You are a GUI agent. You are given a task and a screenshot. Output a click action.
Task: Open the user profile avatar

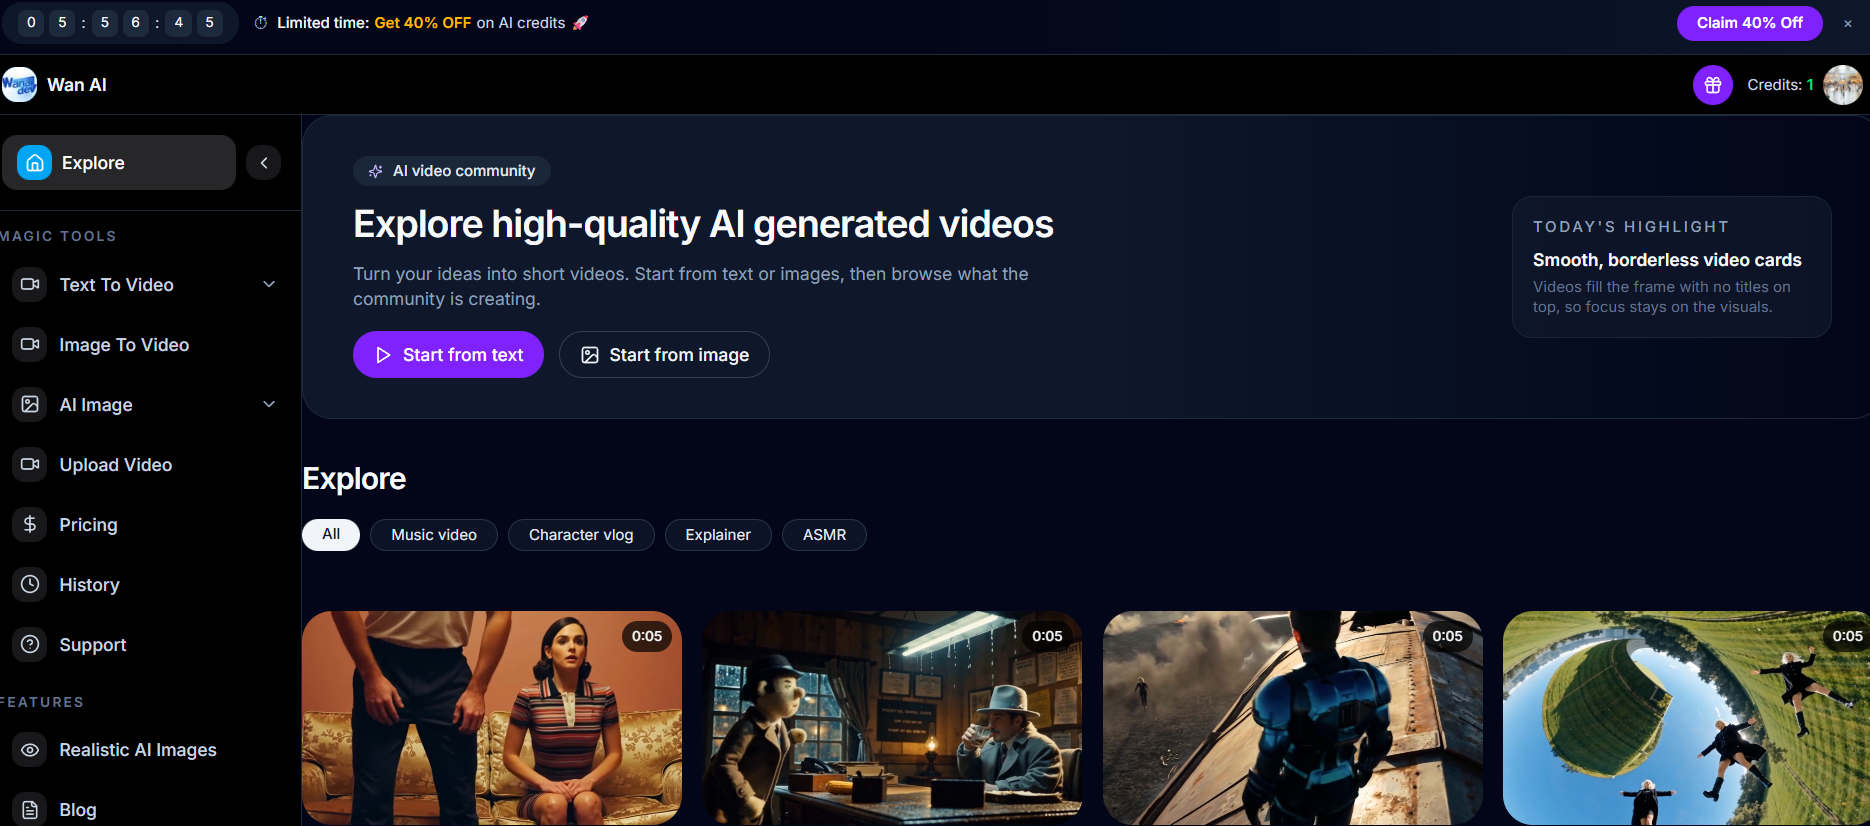click(x=1842, y=85)
